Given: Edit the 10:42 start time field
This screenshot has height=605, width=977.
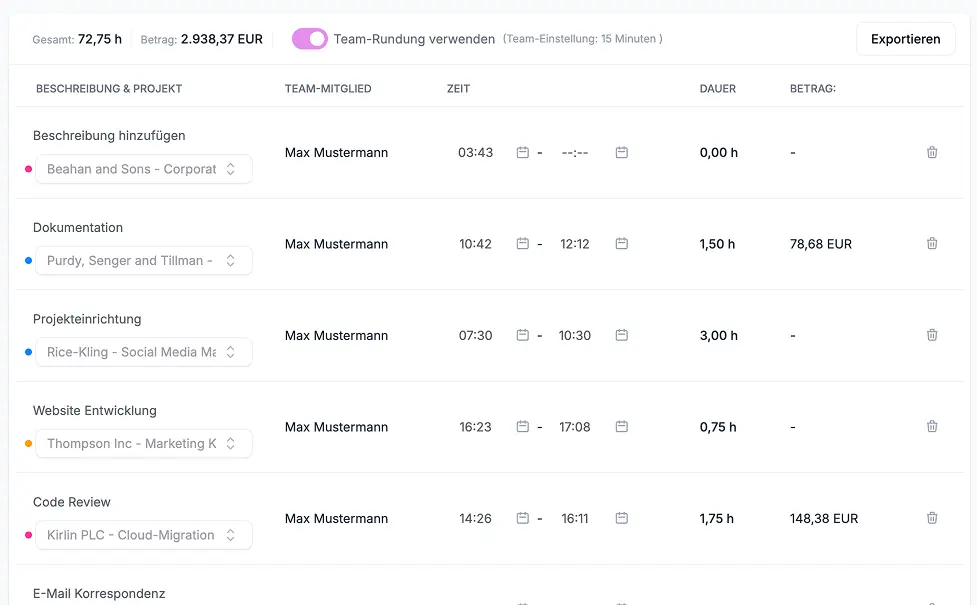Looking at the screenshot, I should tap(476, 244).
